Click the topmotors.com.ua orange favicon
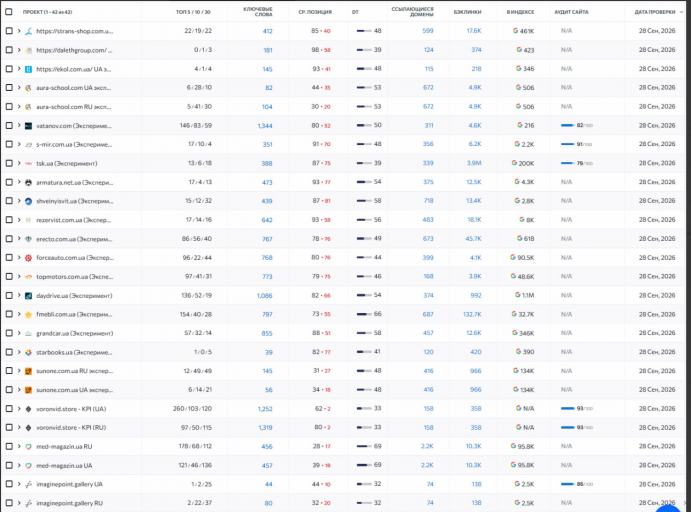This screenshot has height=512, width=691. pyautogui.click(x=28, y=277)
